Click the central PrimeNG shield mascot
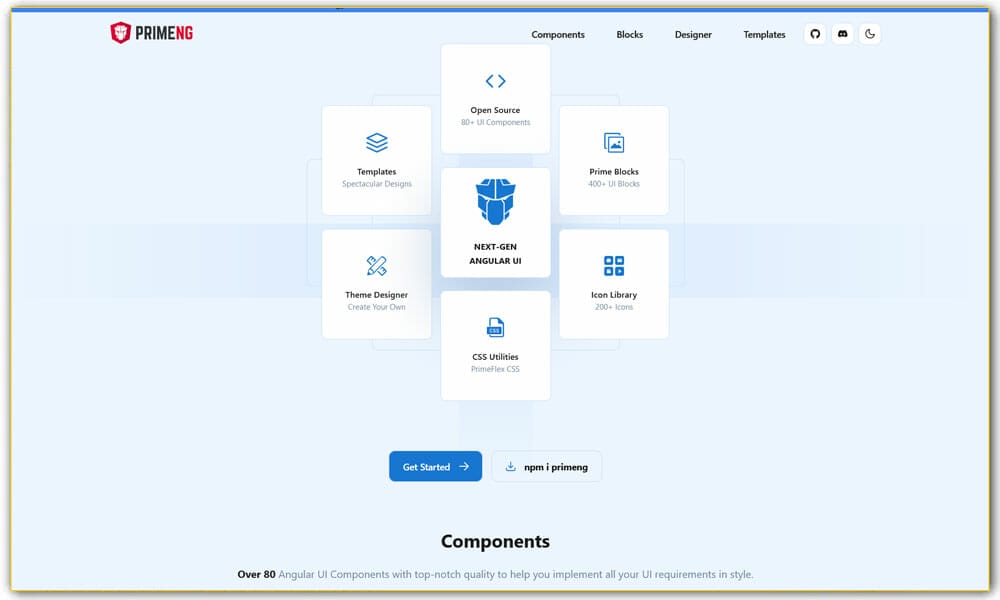Screen dimensions: 1000x600 (495, 201)
